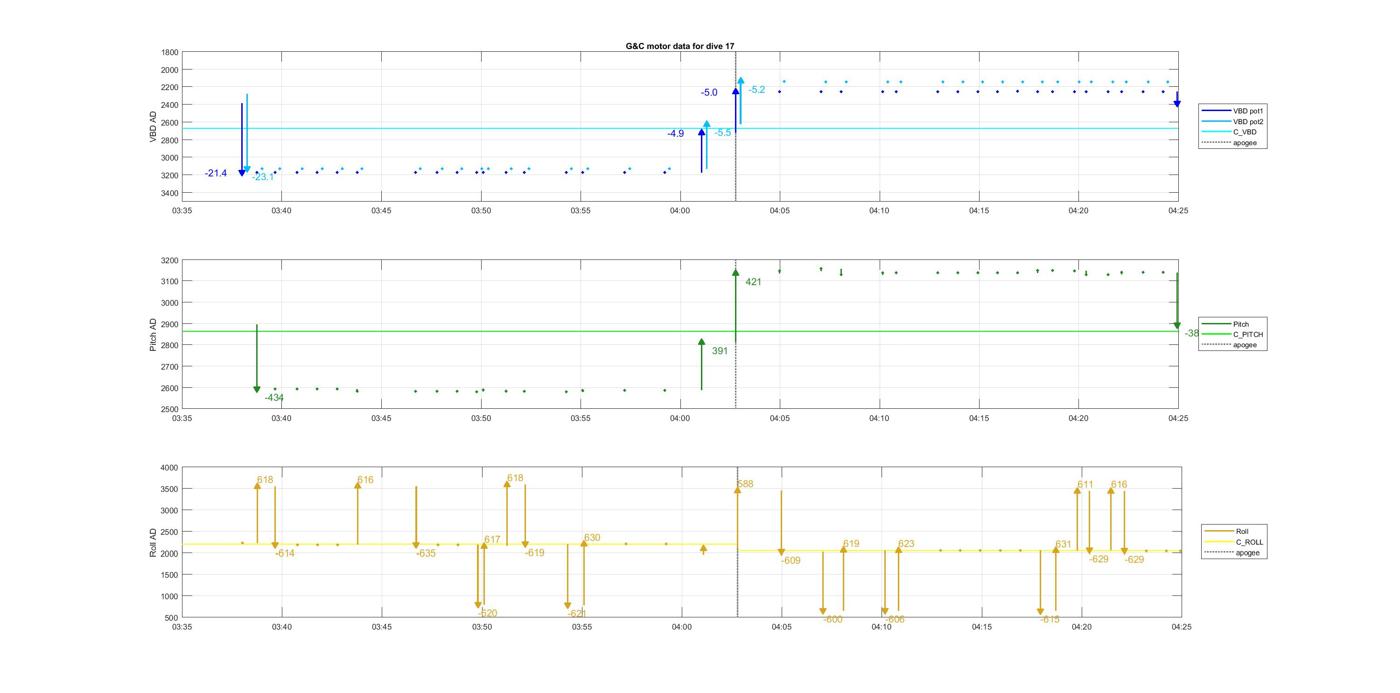Click 'apogee' in the Pitch plot legend
The image size is (1400, 693).
point(1245,345)
